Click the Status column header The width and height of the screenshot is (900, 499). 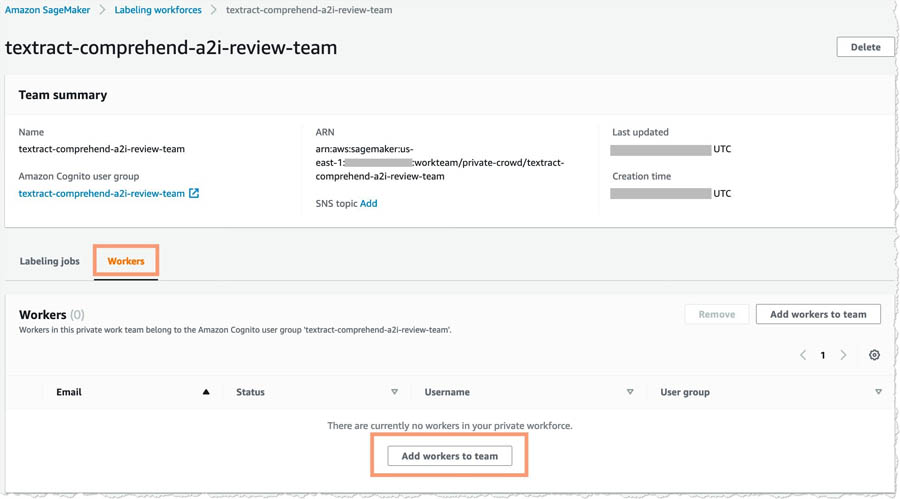click(x=250, y=392)
